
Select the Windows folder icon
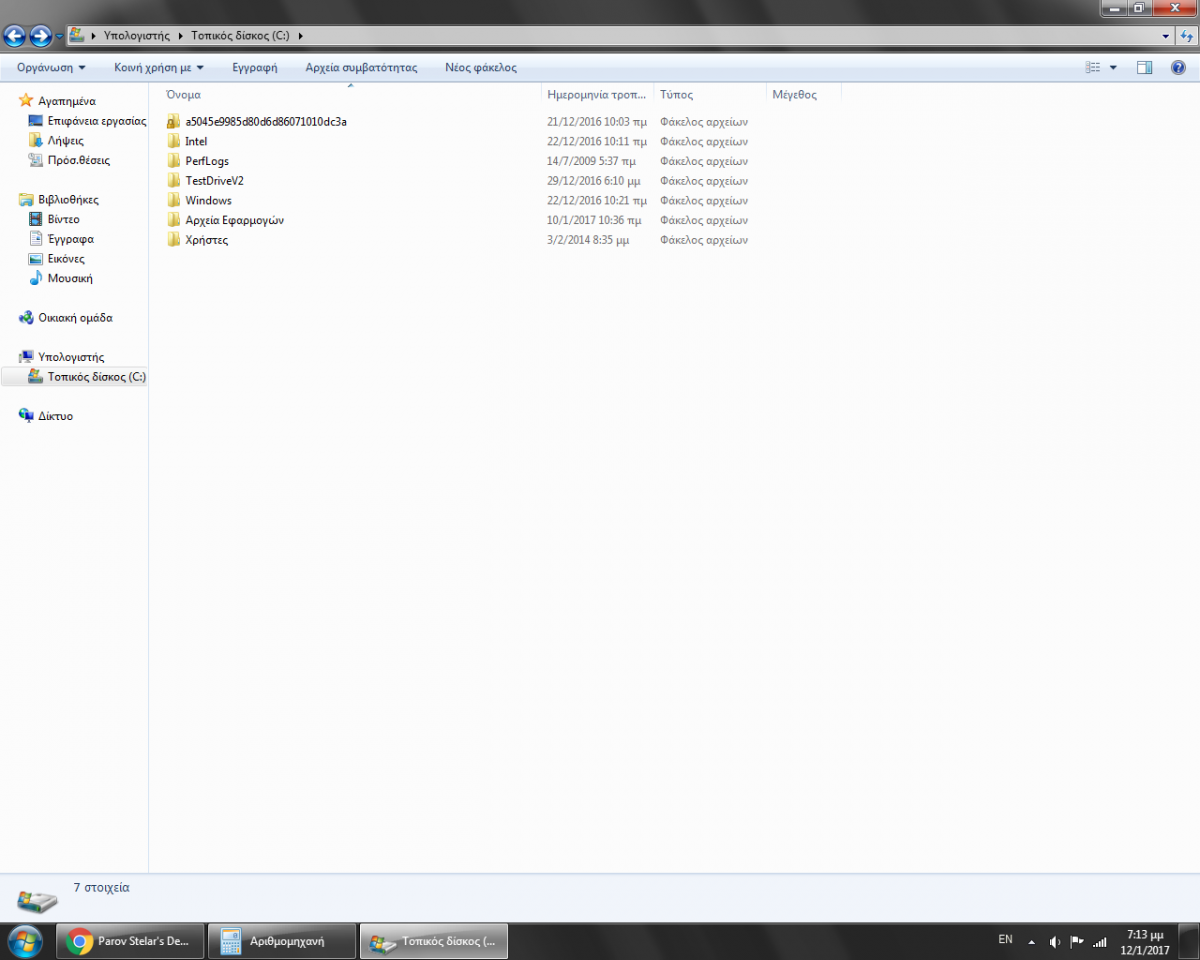tap(174, 200)
